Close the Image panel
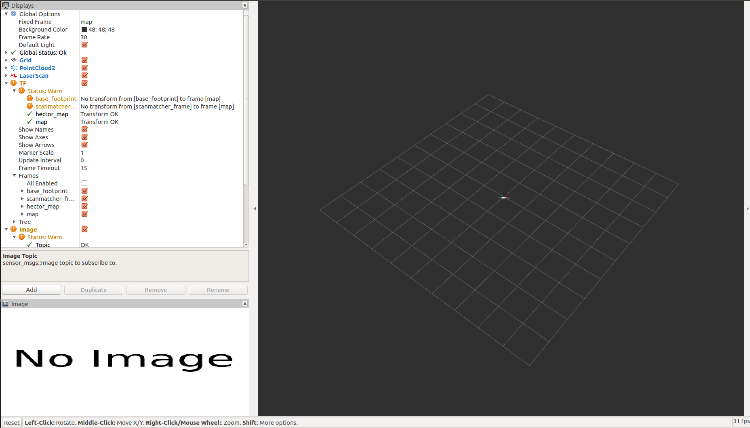Image resolution: width=750 pixels, height=428 pixels. pos(243,304)
